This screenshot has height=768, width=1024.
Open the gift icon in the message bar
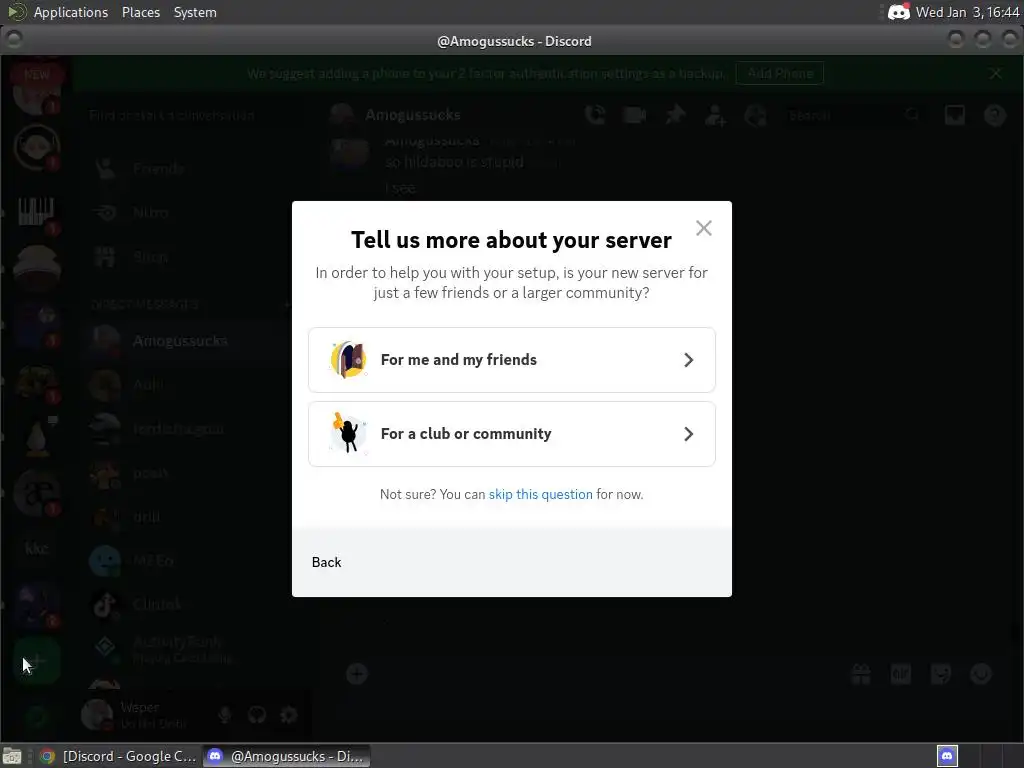pyautogui.click(x=861, y=673)
